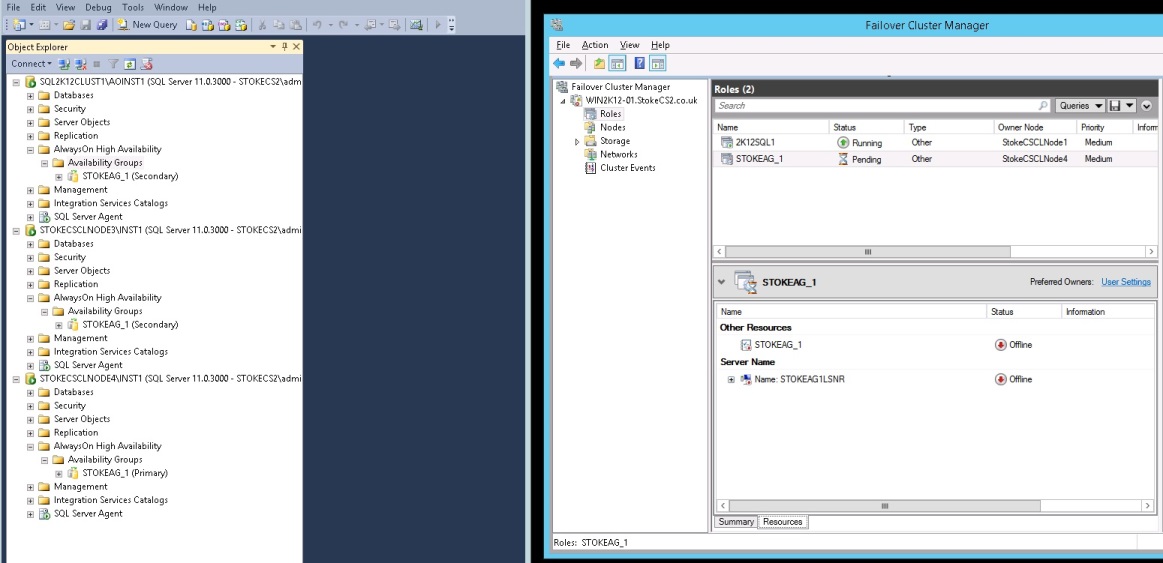Click the Back arrow in Failover Cluster Manager

(x=559, y=64)
